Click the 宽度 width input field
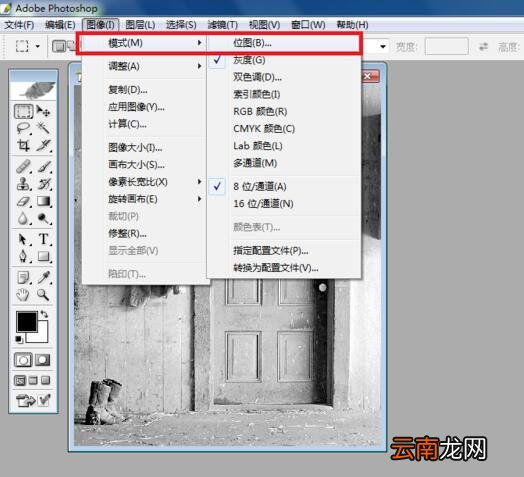 (x=446, y=46)
